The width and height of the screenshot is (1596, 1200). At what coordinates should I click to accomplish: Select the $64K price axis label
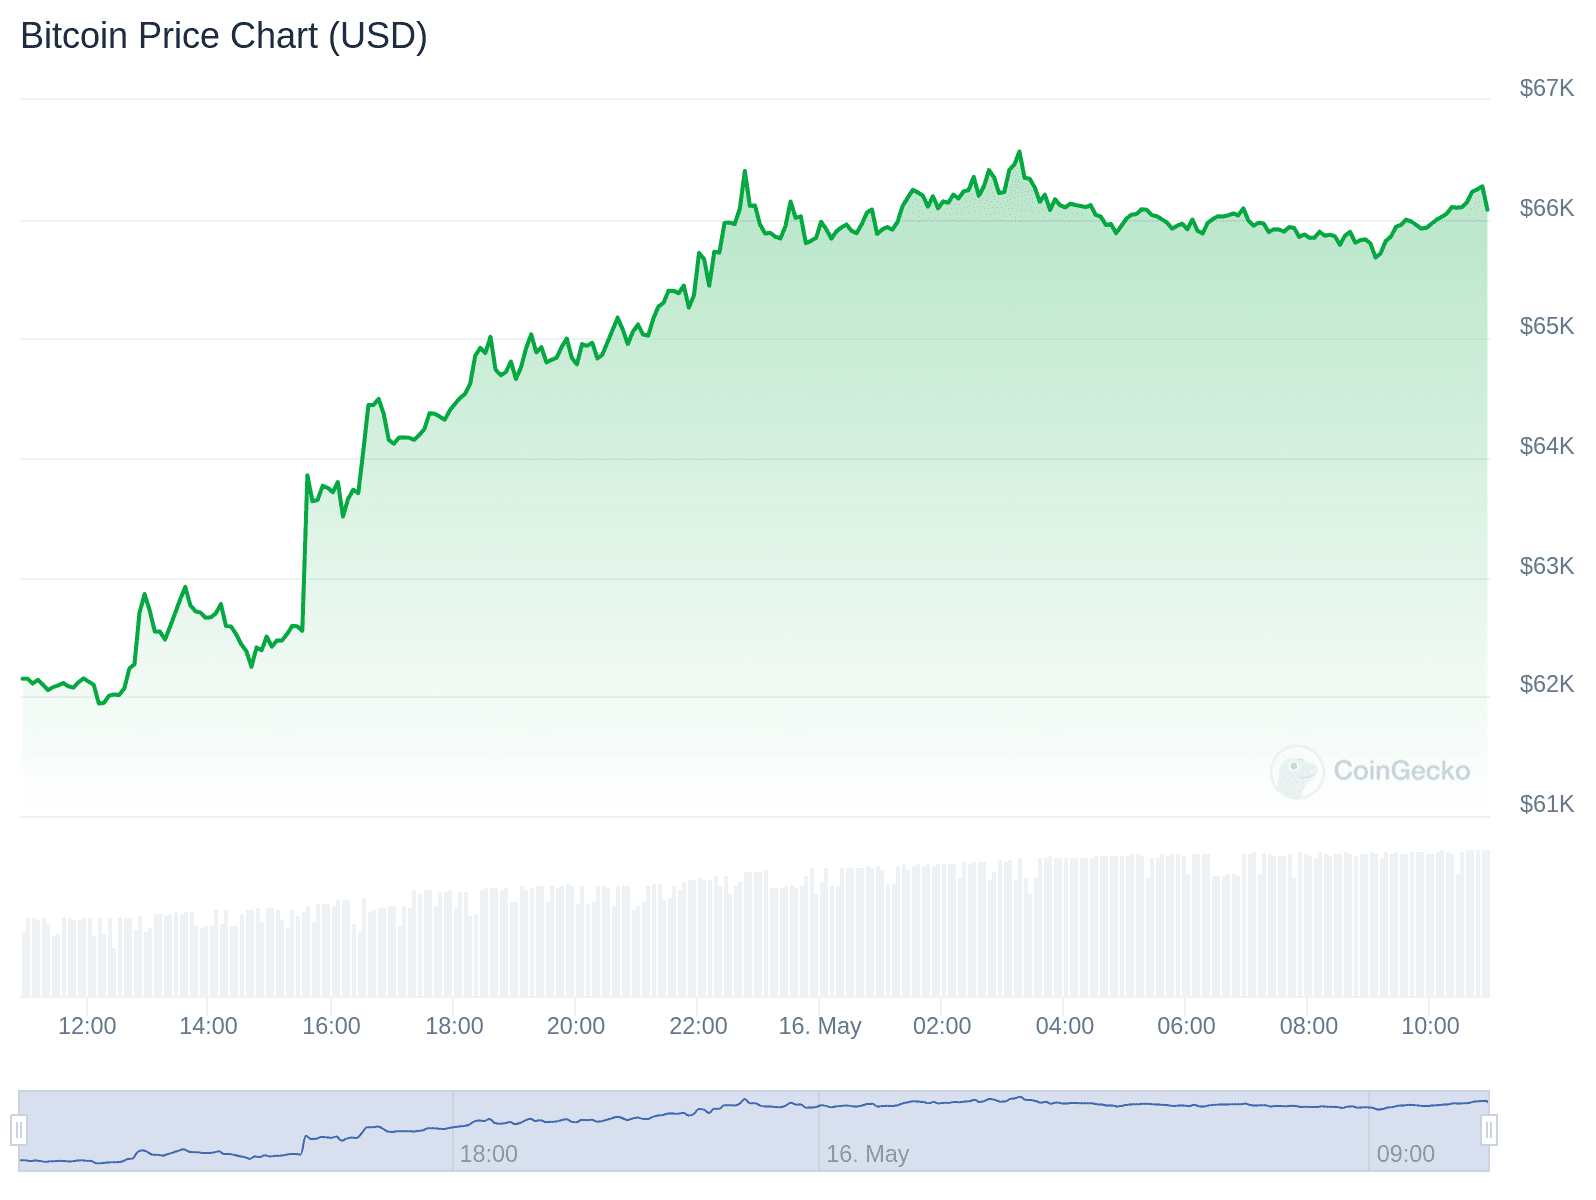(x=1546, y=446)
